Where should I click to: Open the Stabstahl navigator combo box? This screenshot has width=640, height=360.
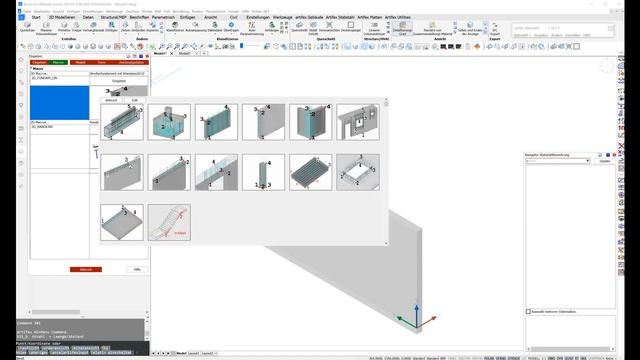558,161
